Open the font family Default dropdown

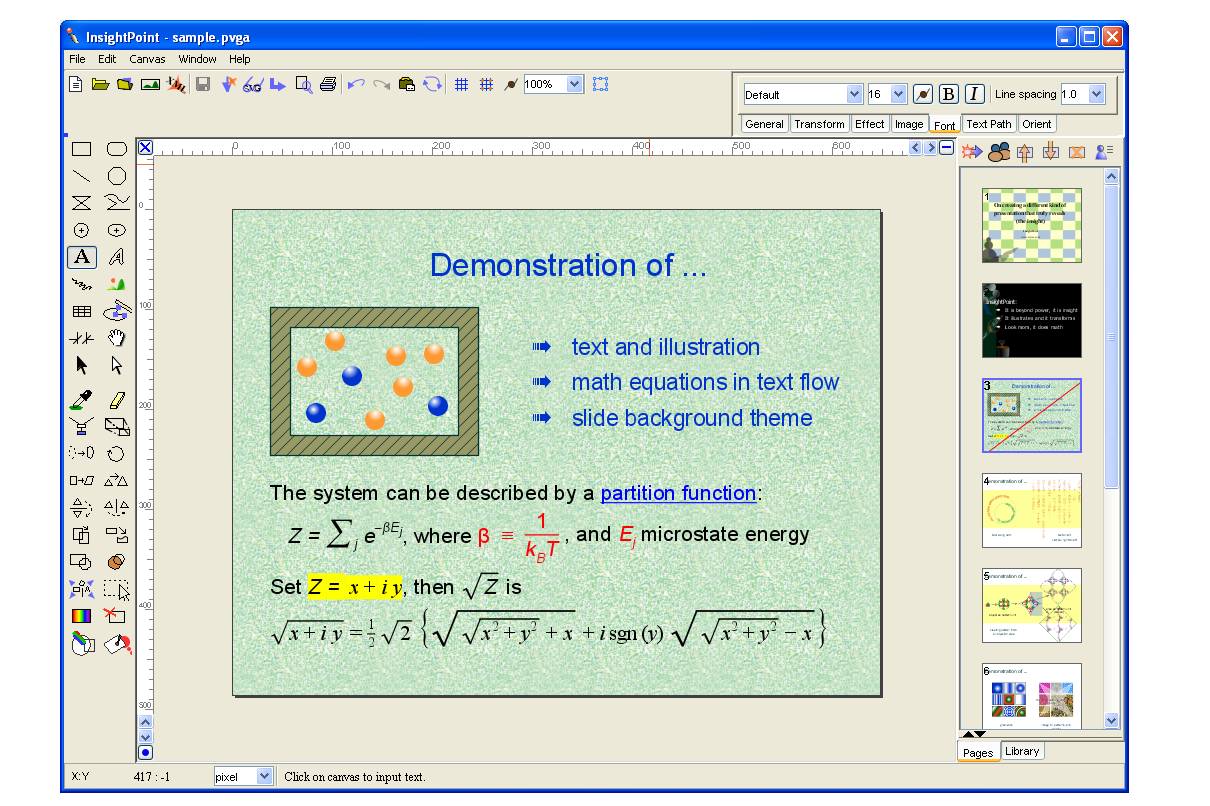[x=854, y=94]
